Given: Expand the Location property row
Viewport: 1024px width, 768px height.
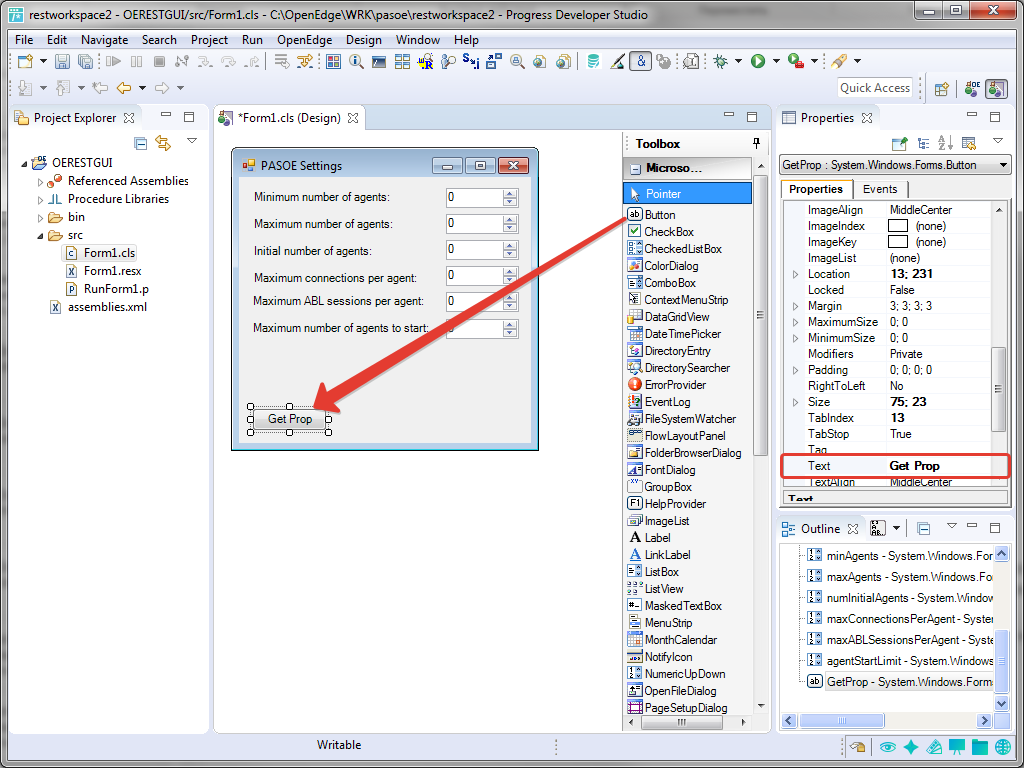Looking at the screenshot, I should 795,274.
